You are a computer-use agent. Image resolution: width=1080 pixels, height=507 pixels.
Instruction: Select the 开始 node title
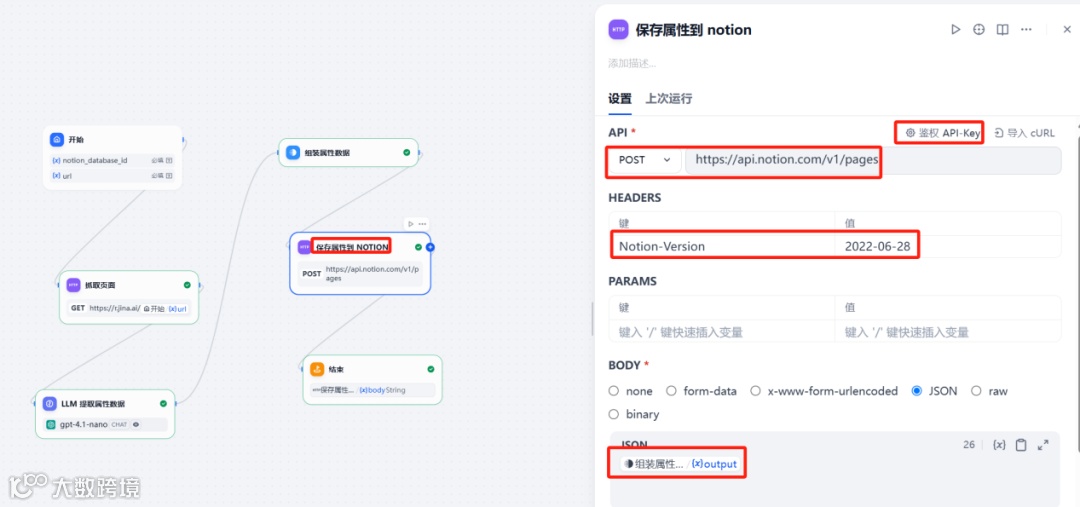click(x=76, y=139)
